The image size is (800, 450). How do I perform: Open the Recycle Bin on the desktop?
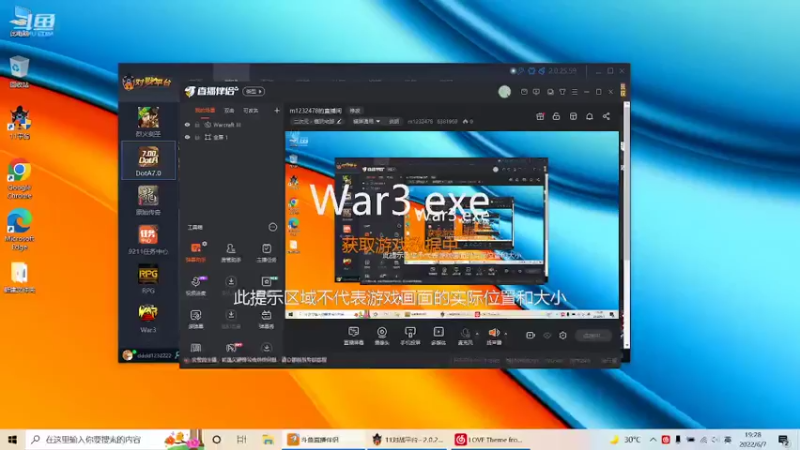click(x=19, y=72)
